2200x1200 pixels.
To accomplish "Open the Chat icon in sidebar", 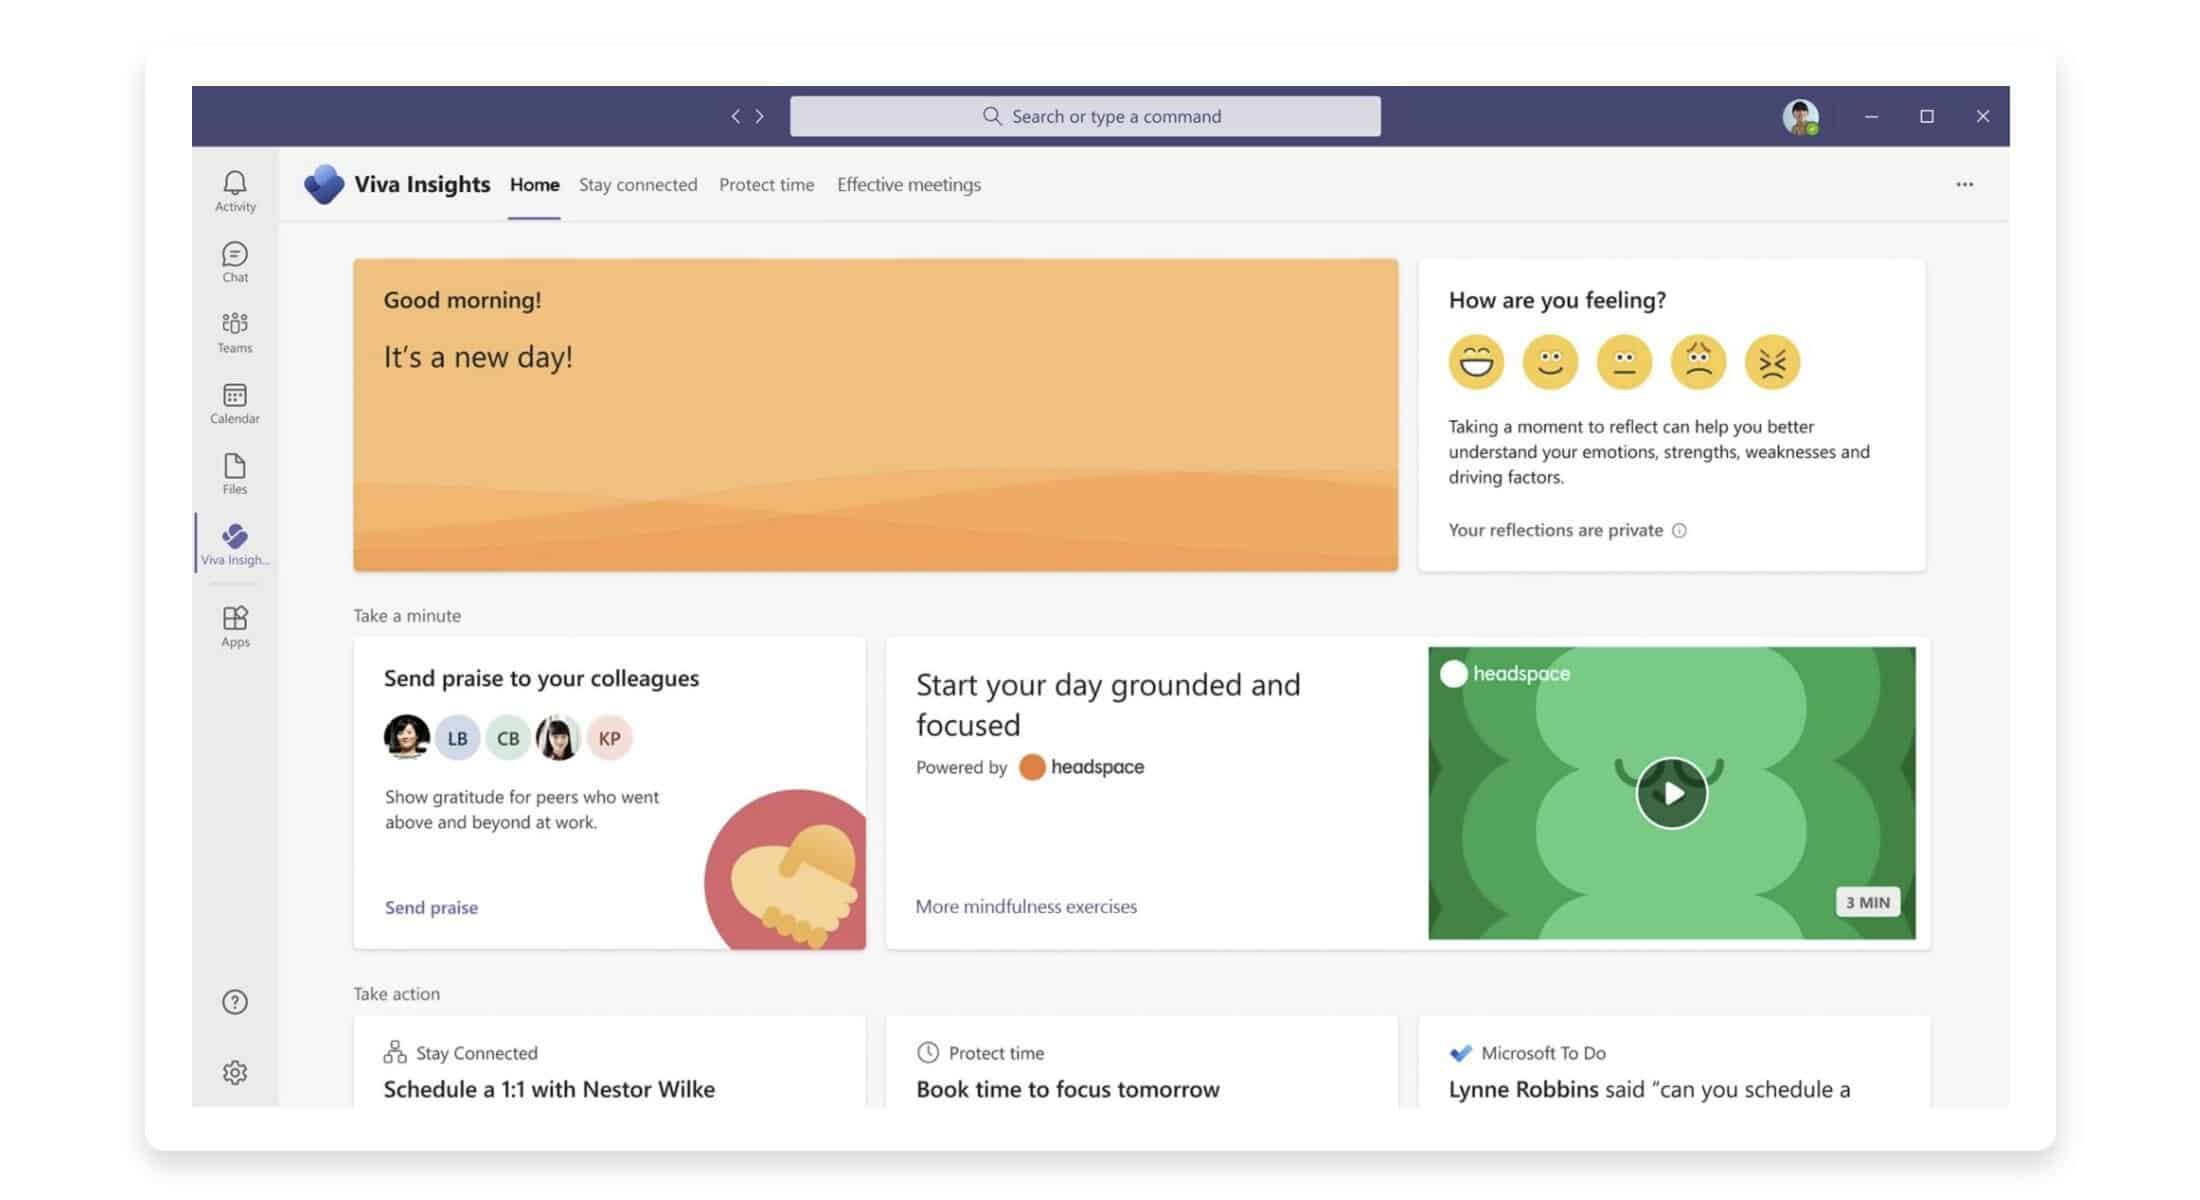I will pyautogui.click(x=235, y=262).
